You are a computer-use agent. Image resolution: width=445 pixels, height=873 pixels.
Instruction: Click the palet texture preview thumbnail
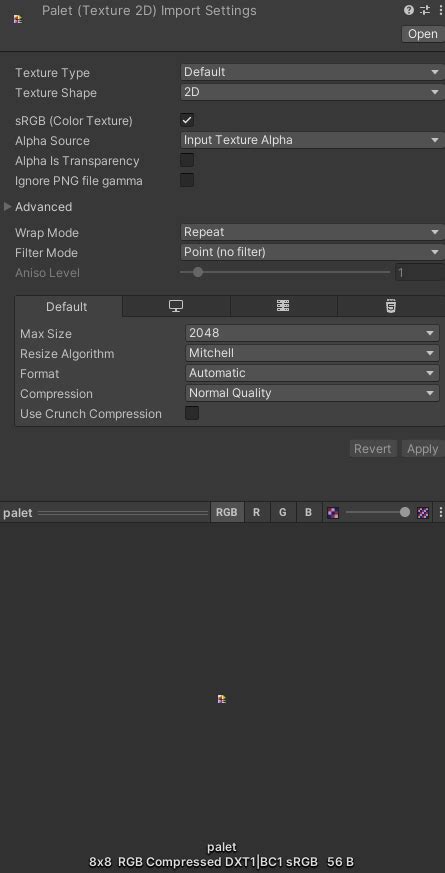click(222, 699)
